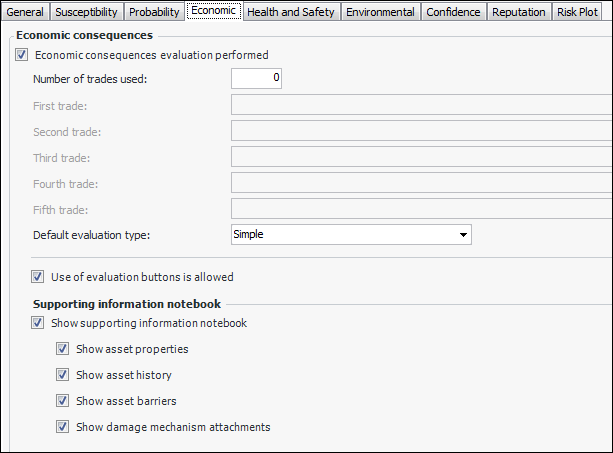
Task: Click the First trade text field
Action: pyautogui.click(x=420, y=105)
